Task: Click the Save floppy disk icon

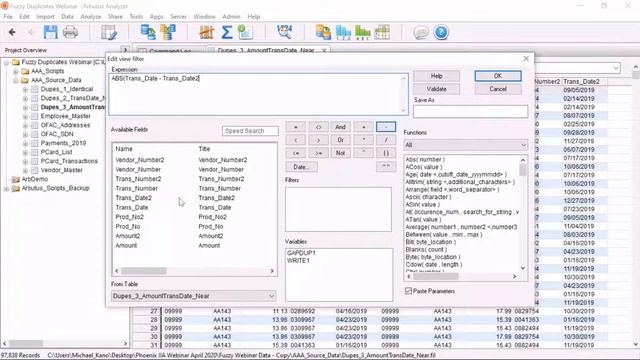Action: (51, 32)
